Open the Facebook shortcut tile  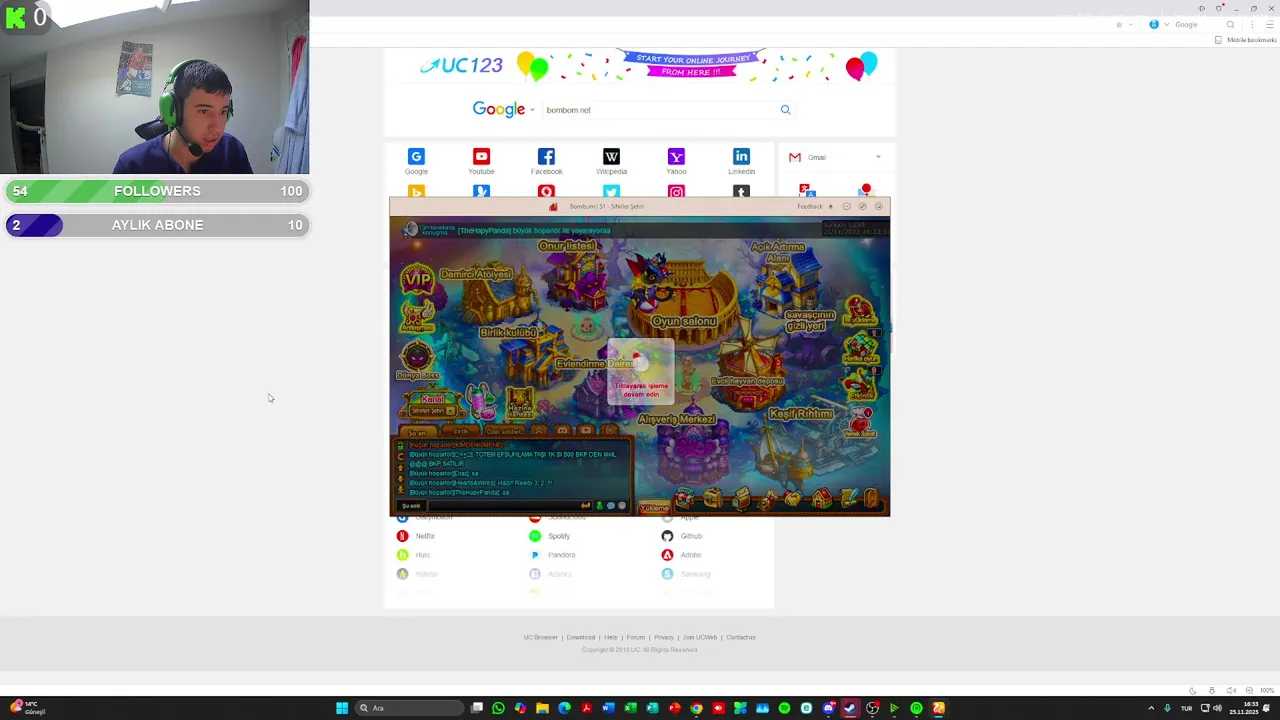546,161
